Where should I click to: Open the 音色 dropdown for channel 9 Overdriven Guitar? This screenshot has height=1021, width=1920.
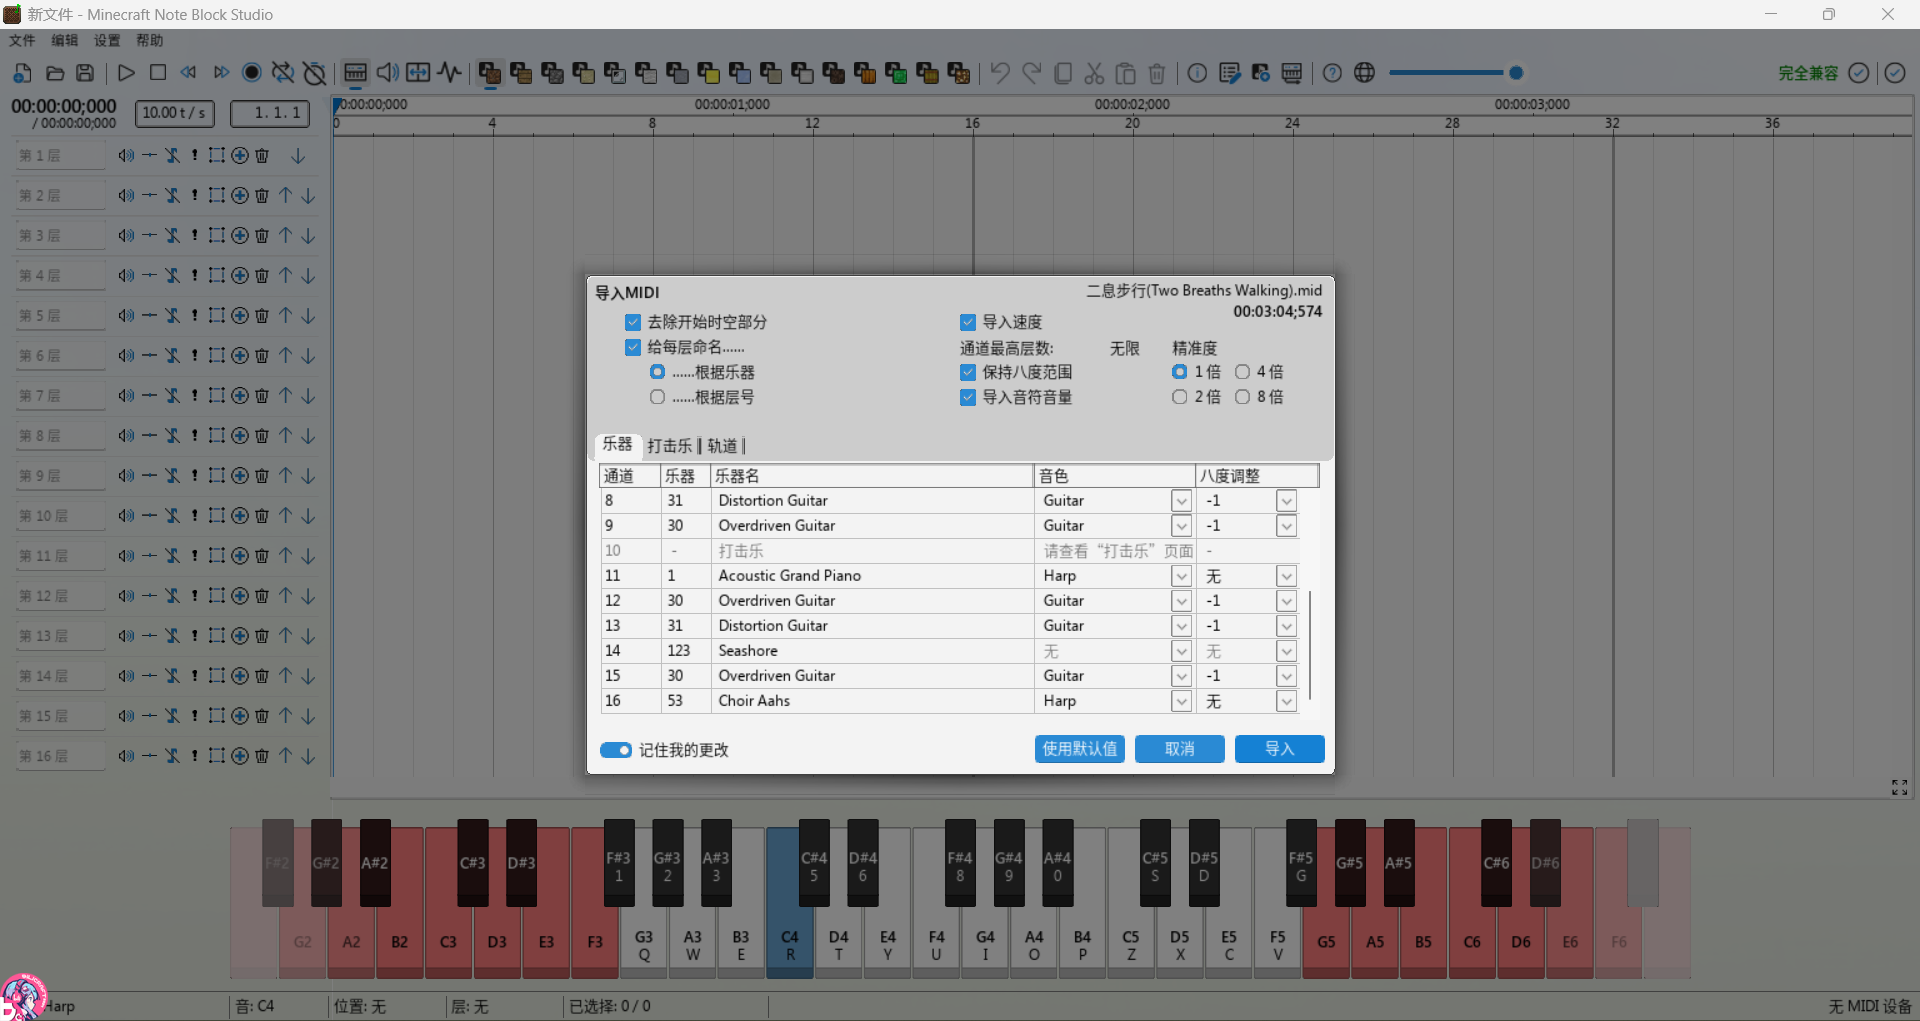1181,526
